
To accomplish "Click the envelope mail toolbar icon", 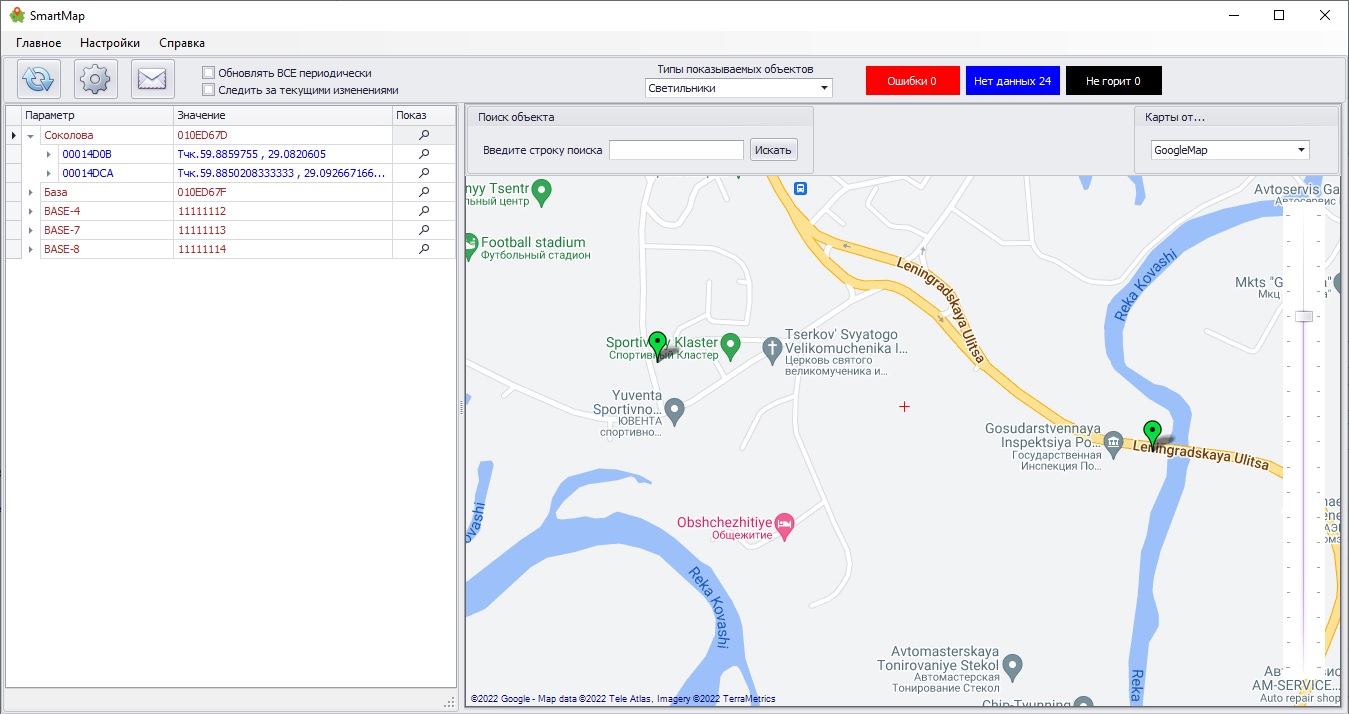I will [x=153, y=79].
